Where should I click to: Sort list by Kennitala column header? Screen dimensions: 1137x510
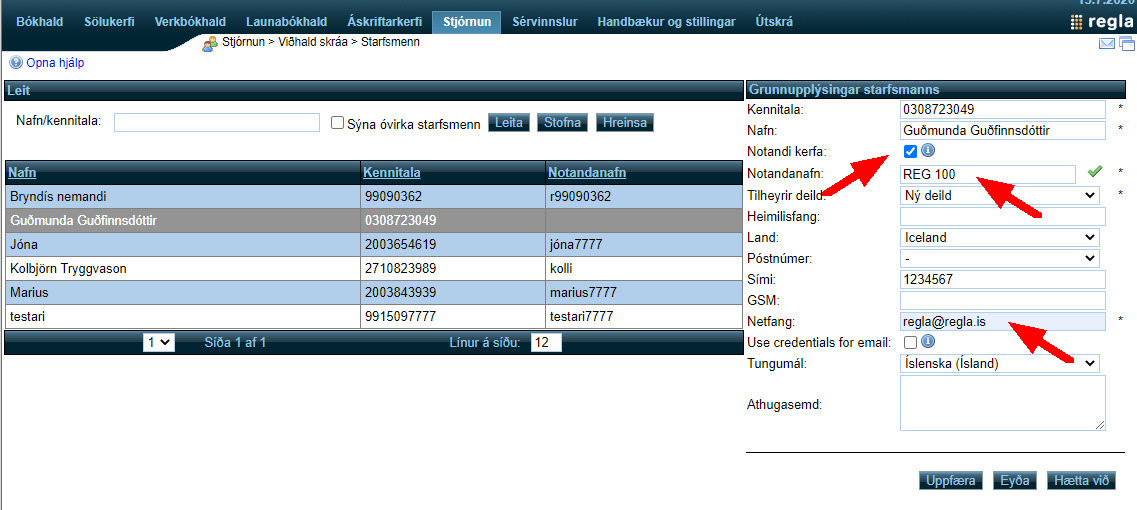point(391,172)
